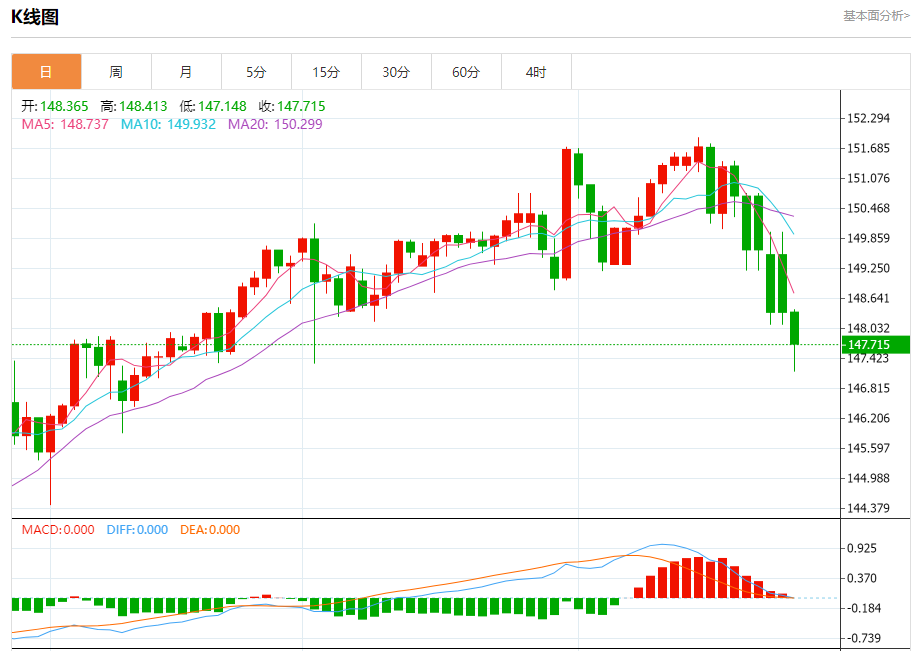This screenshot has height=651, width=921.
Task: Click the MA10: 149.932 label
Action: coord(168,124)
